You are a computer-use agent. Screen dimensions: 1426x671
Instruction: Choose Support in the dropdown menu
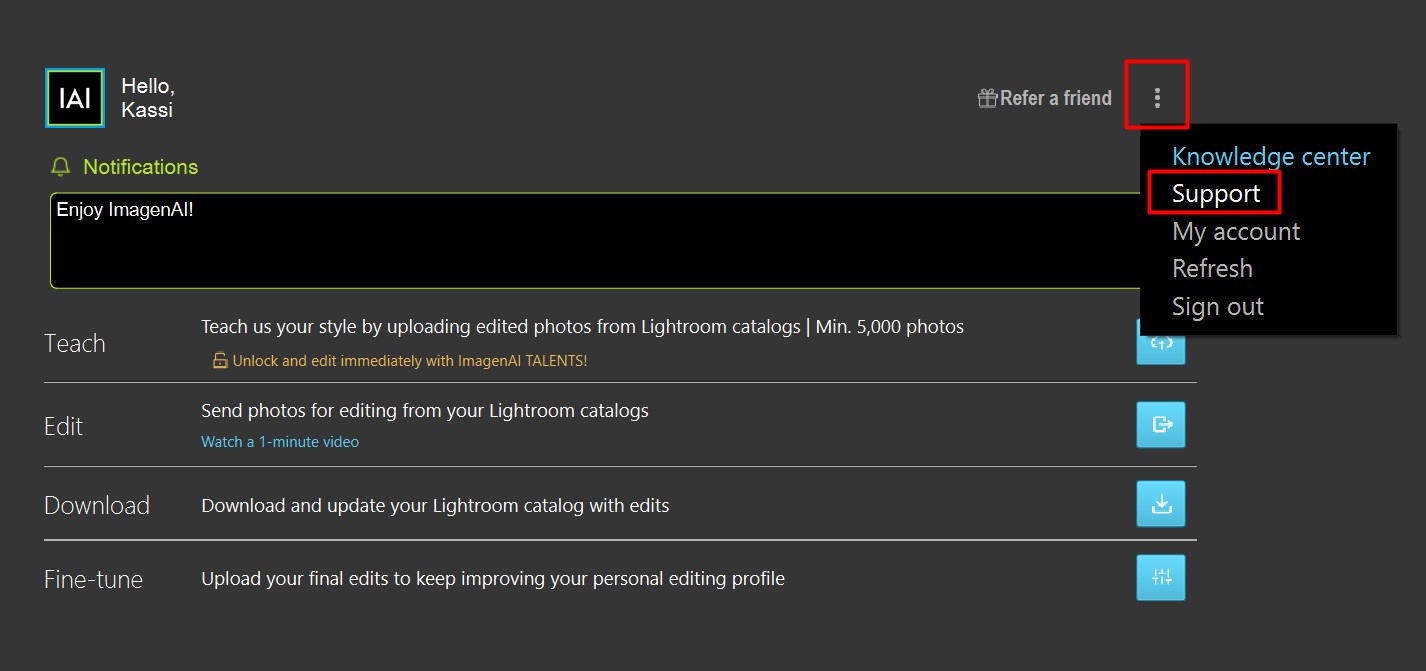1216,194
